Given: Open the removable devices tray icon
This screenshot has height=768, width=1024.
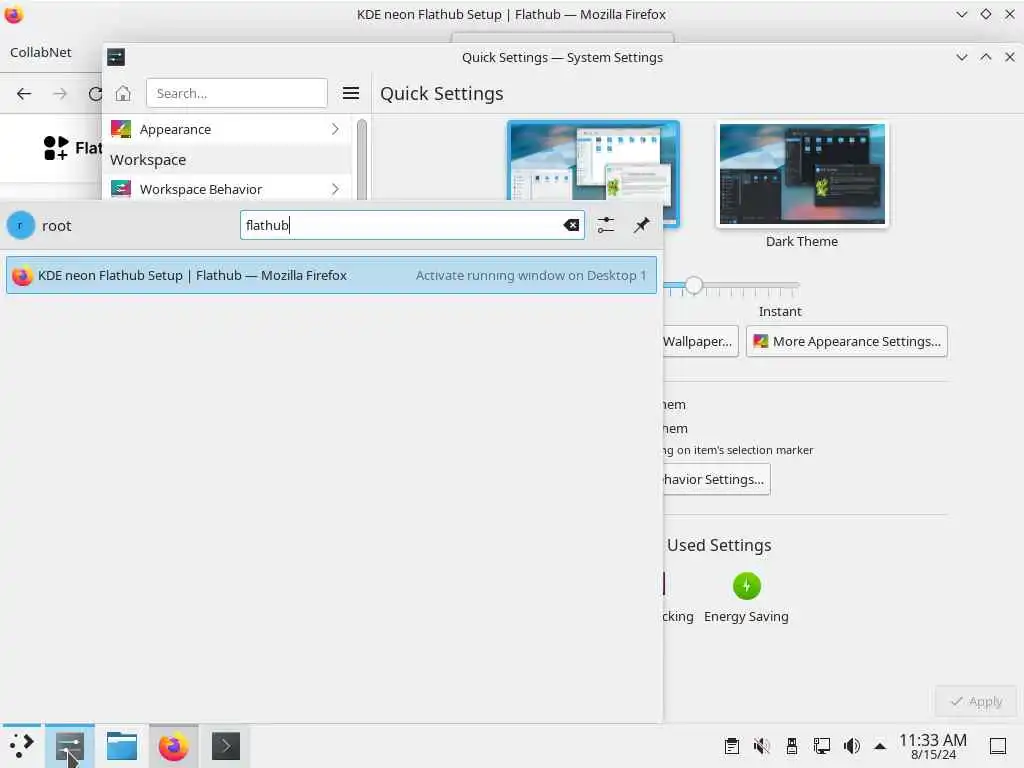Looking at the screenshot, I should 792,746.
